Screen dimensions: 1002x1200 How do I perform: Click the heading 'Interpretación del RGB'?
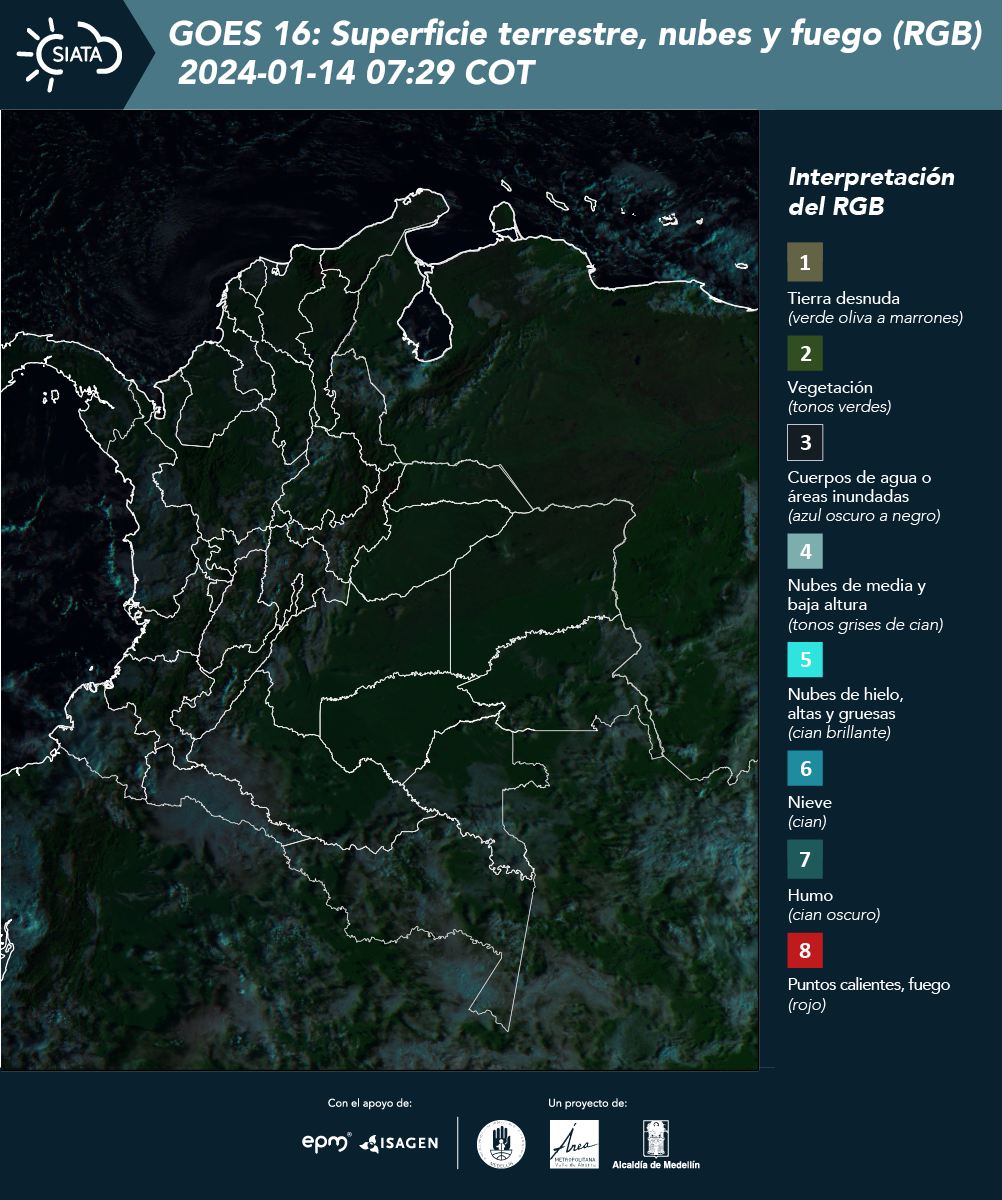tap(871, 192)
